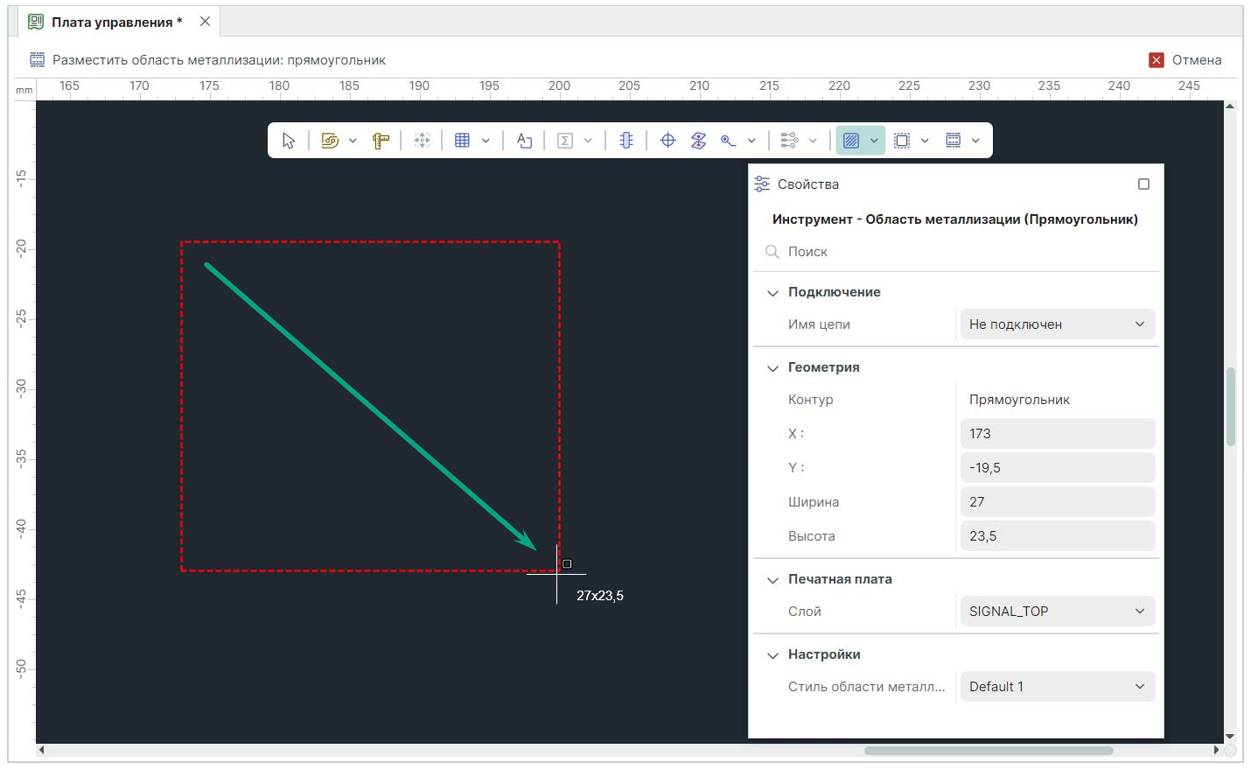Switch to the Плата управления tab

pyautogui.click(x=116, y=22)
